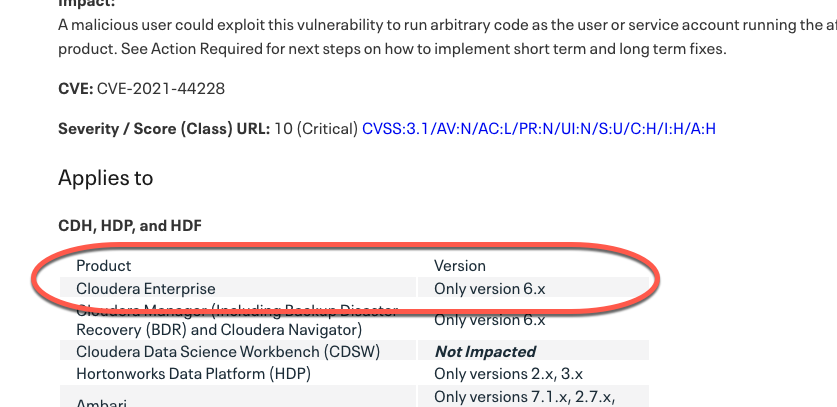
Task: Click the 'Applies to' heading
Action: (x=106, y=178)
